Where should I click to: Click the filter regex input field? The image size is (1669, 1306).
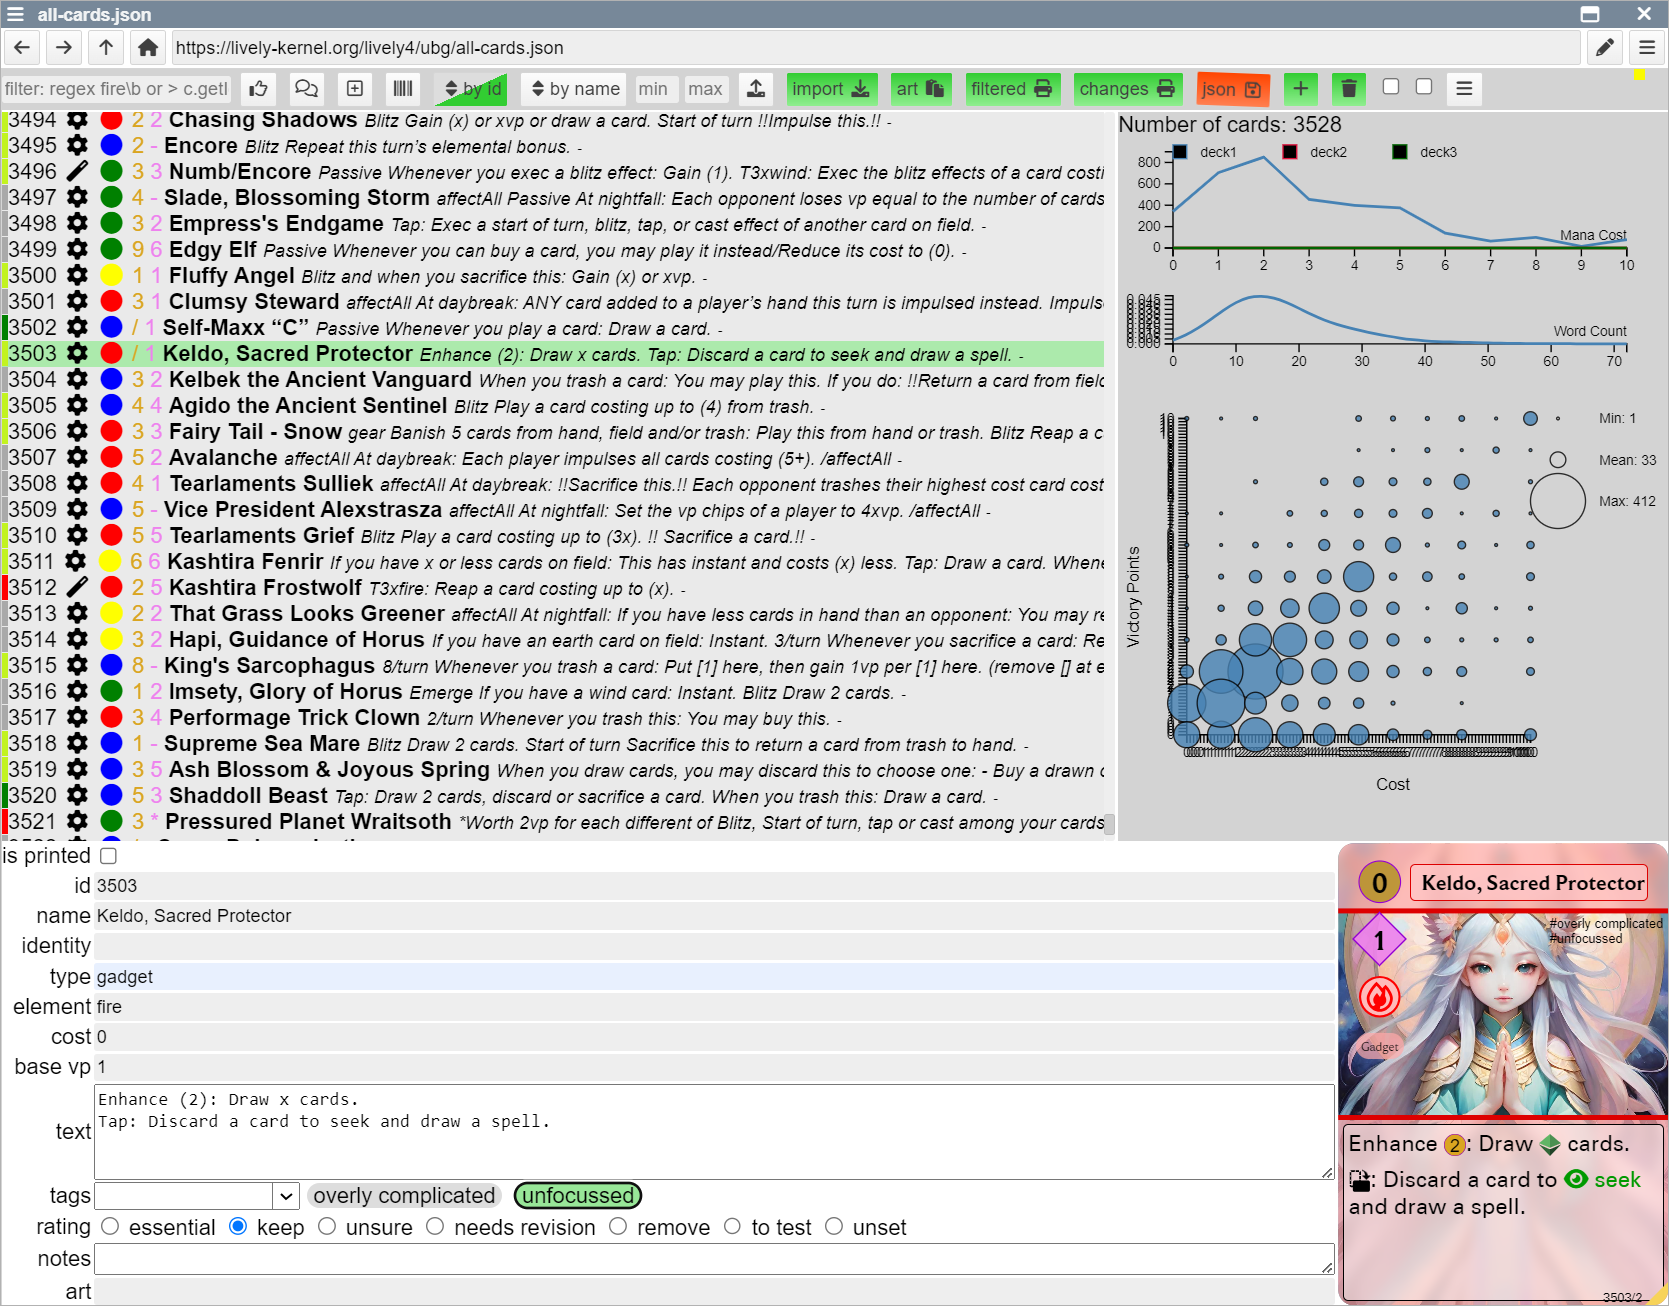click(116, 89)
